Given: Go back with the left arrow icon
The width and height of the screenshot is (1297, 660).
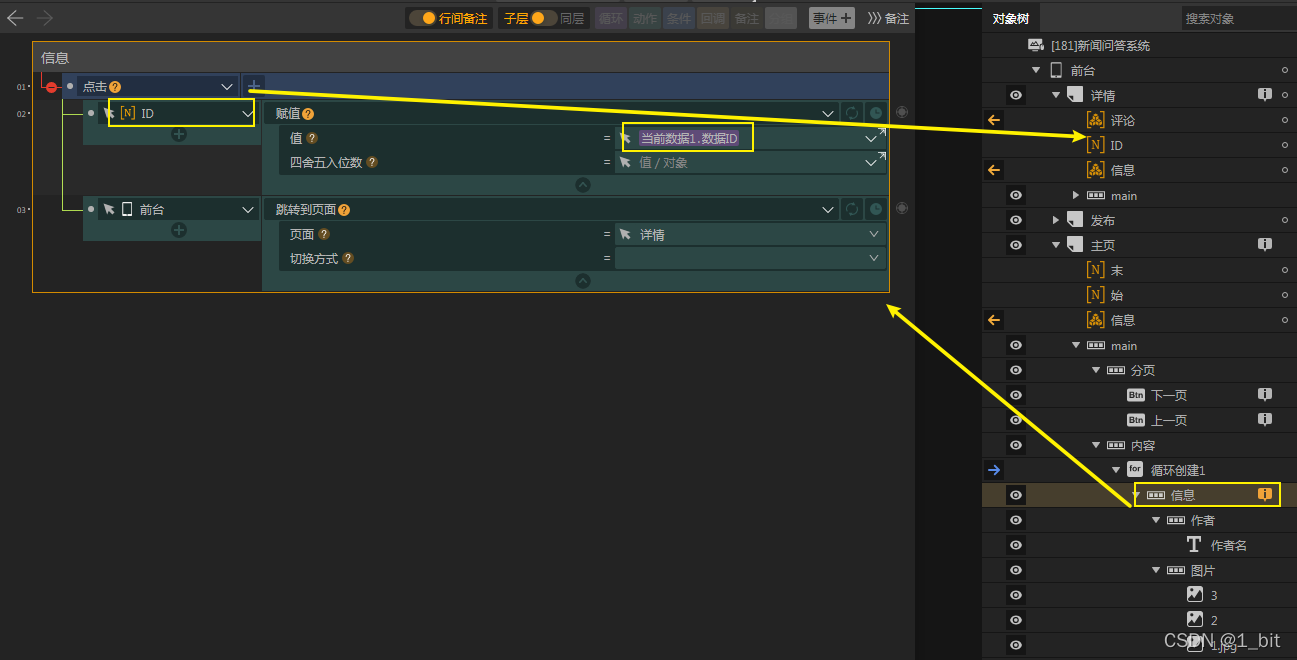Looking at the screenshot, I should click(x=15, y=18).
